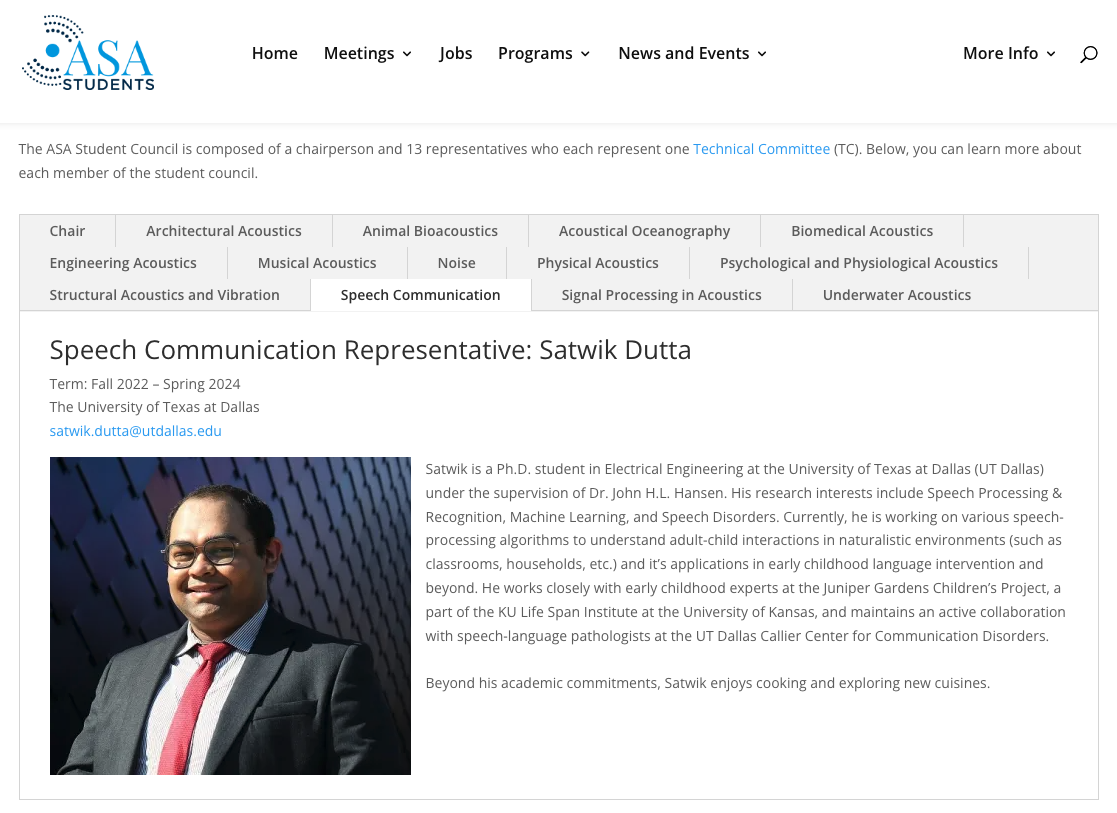Open the Animal Bioacoustics tab
Viewport: 1117px width, 813px height.
[430, 231]
